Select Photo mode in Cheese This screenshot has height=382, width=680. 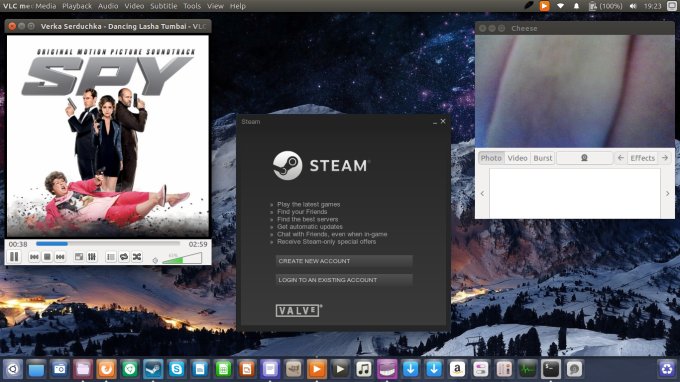tap(491, 158)
